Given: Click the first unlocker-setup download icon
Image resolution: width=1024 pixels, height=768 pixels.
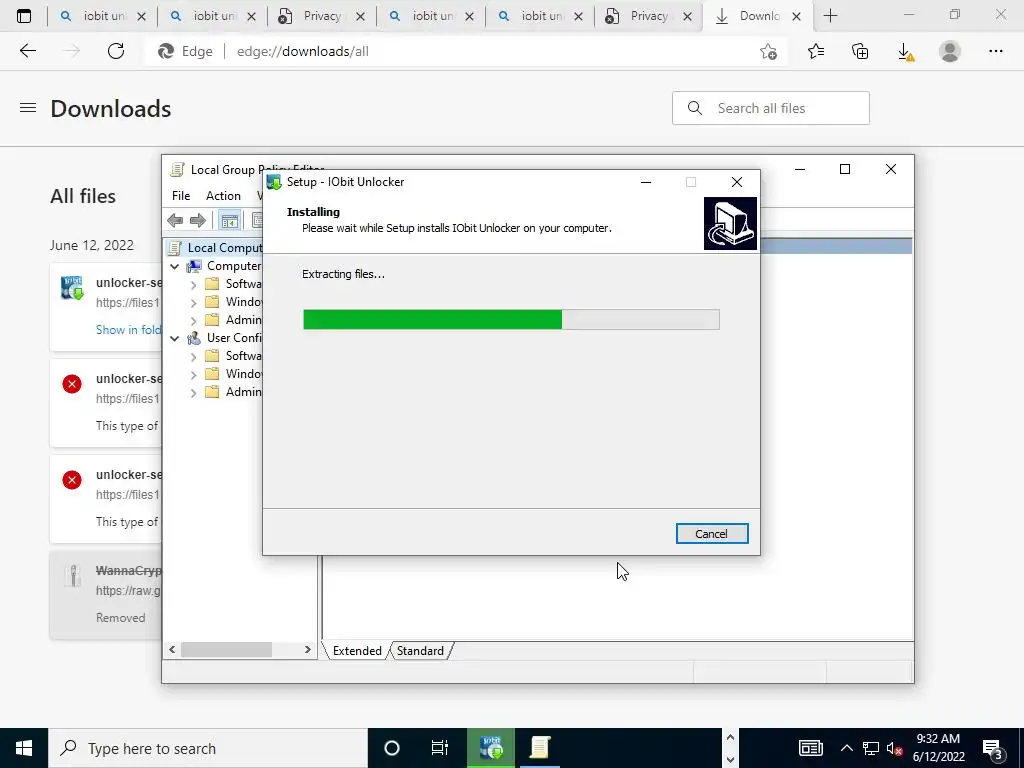Looking at the screenshot, I should click(72, 288).
